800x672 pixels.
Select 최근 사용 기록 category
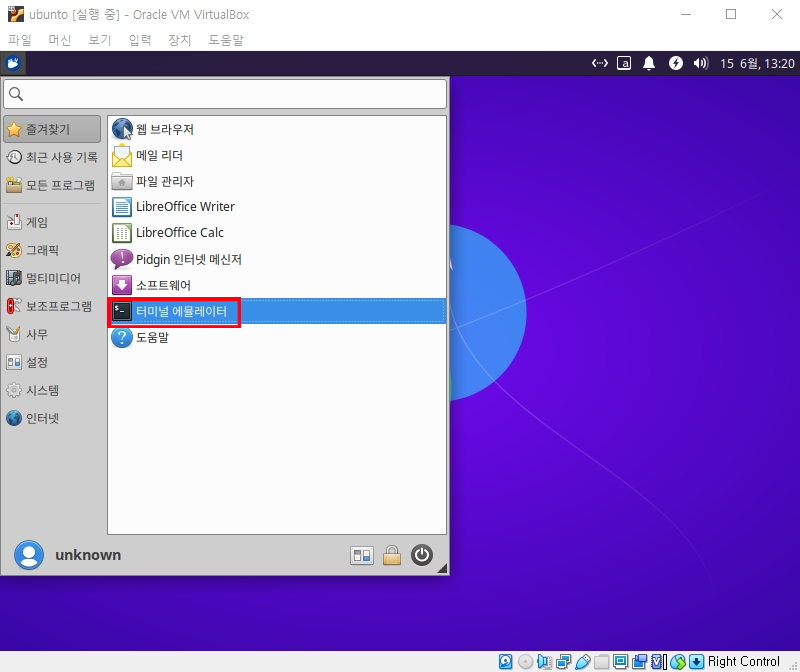click(52, 157)
